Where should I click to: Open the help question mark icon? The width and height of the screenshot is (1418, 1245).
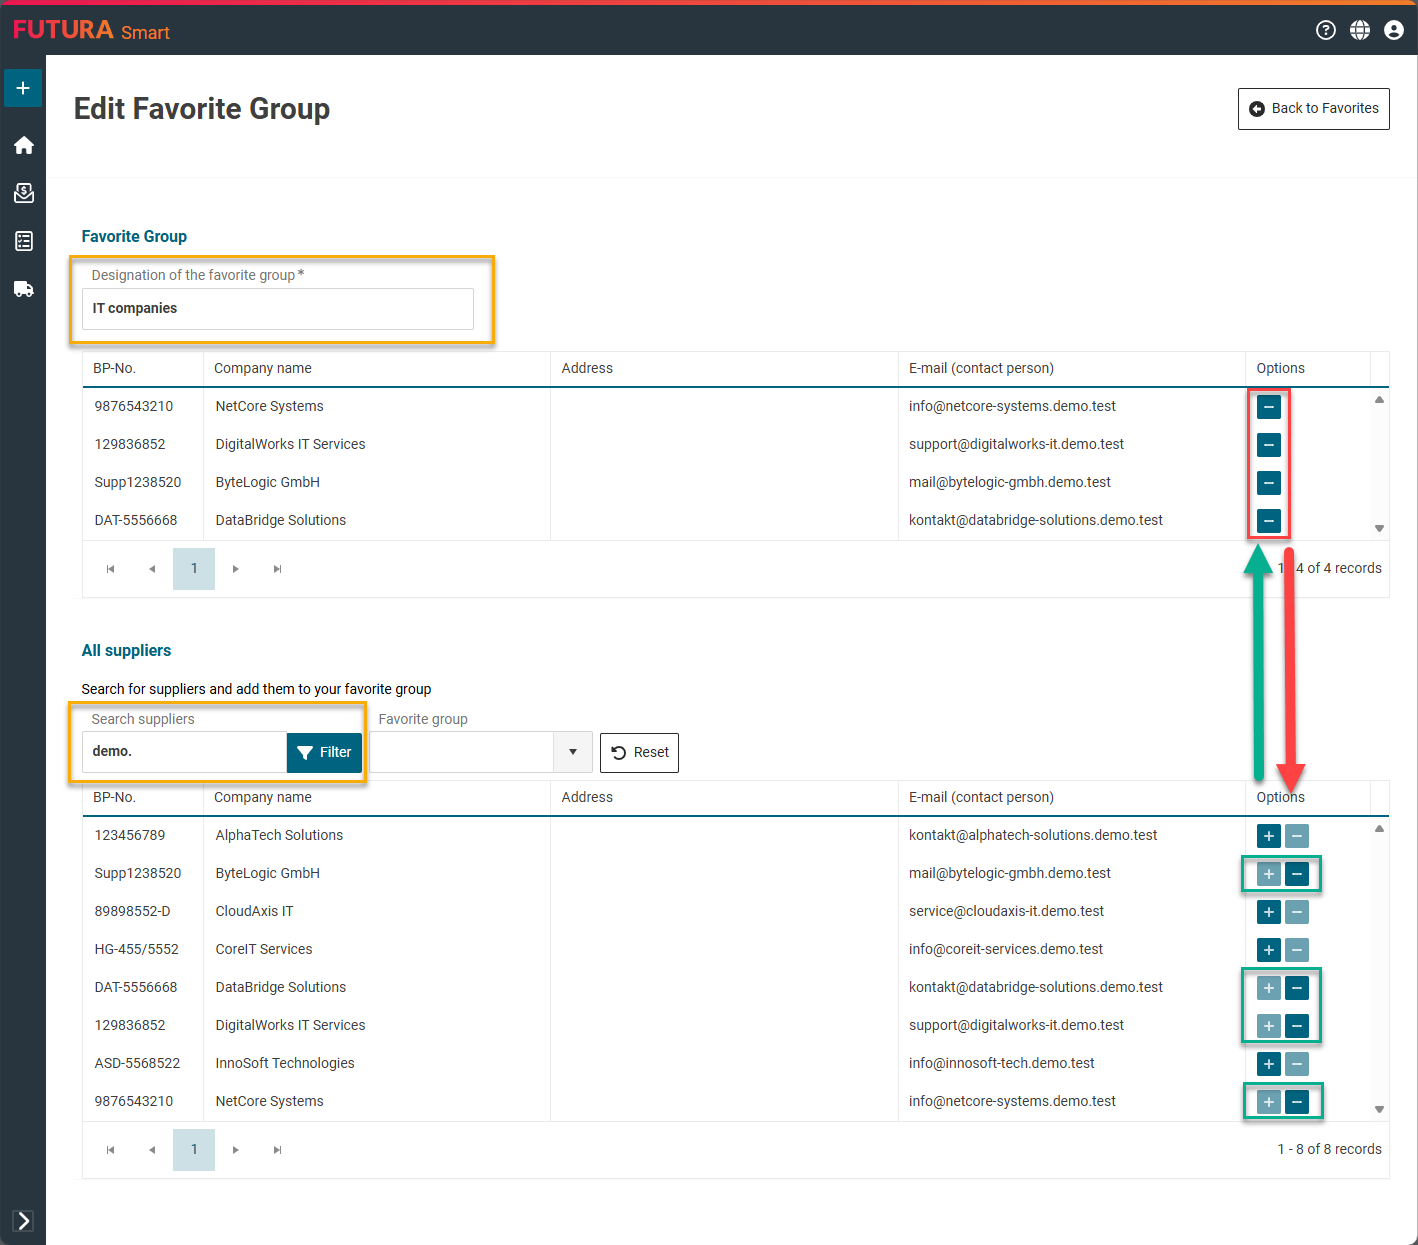1326,30
